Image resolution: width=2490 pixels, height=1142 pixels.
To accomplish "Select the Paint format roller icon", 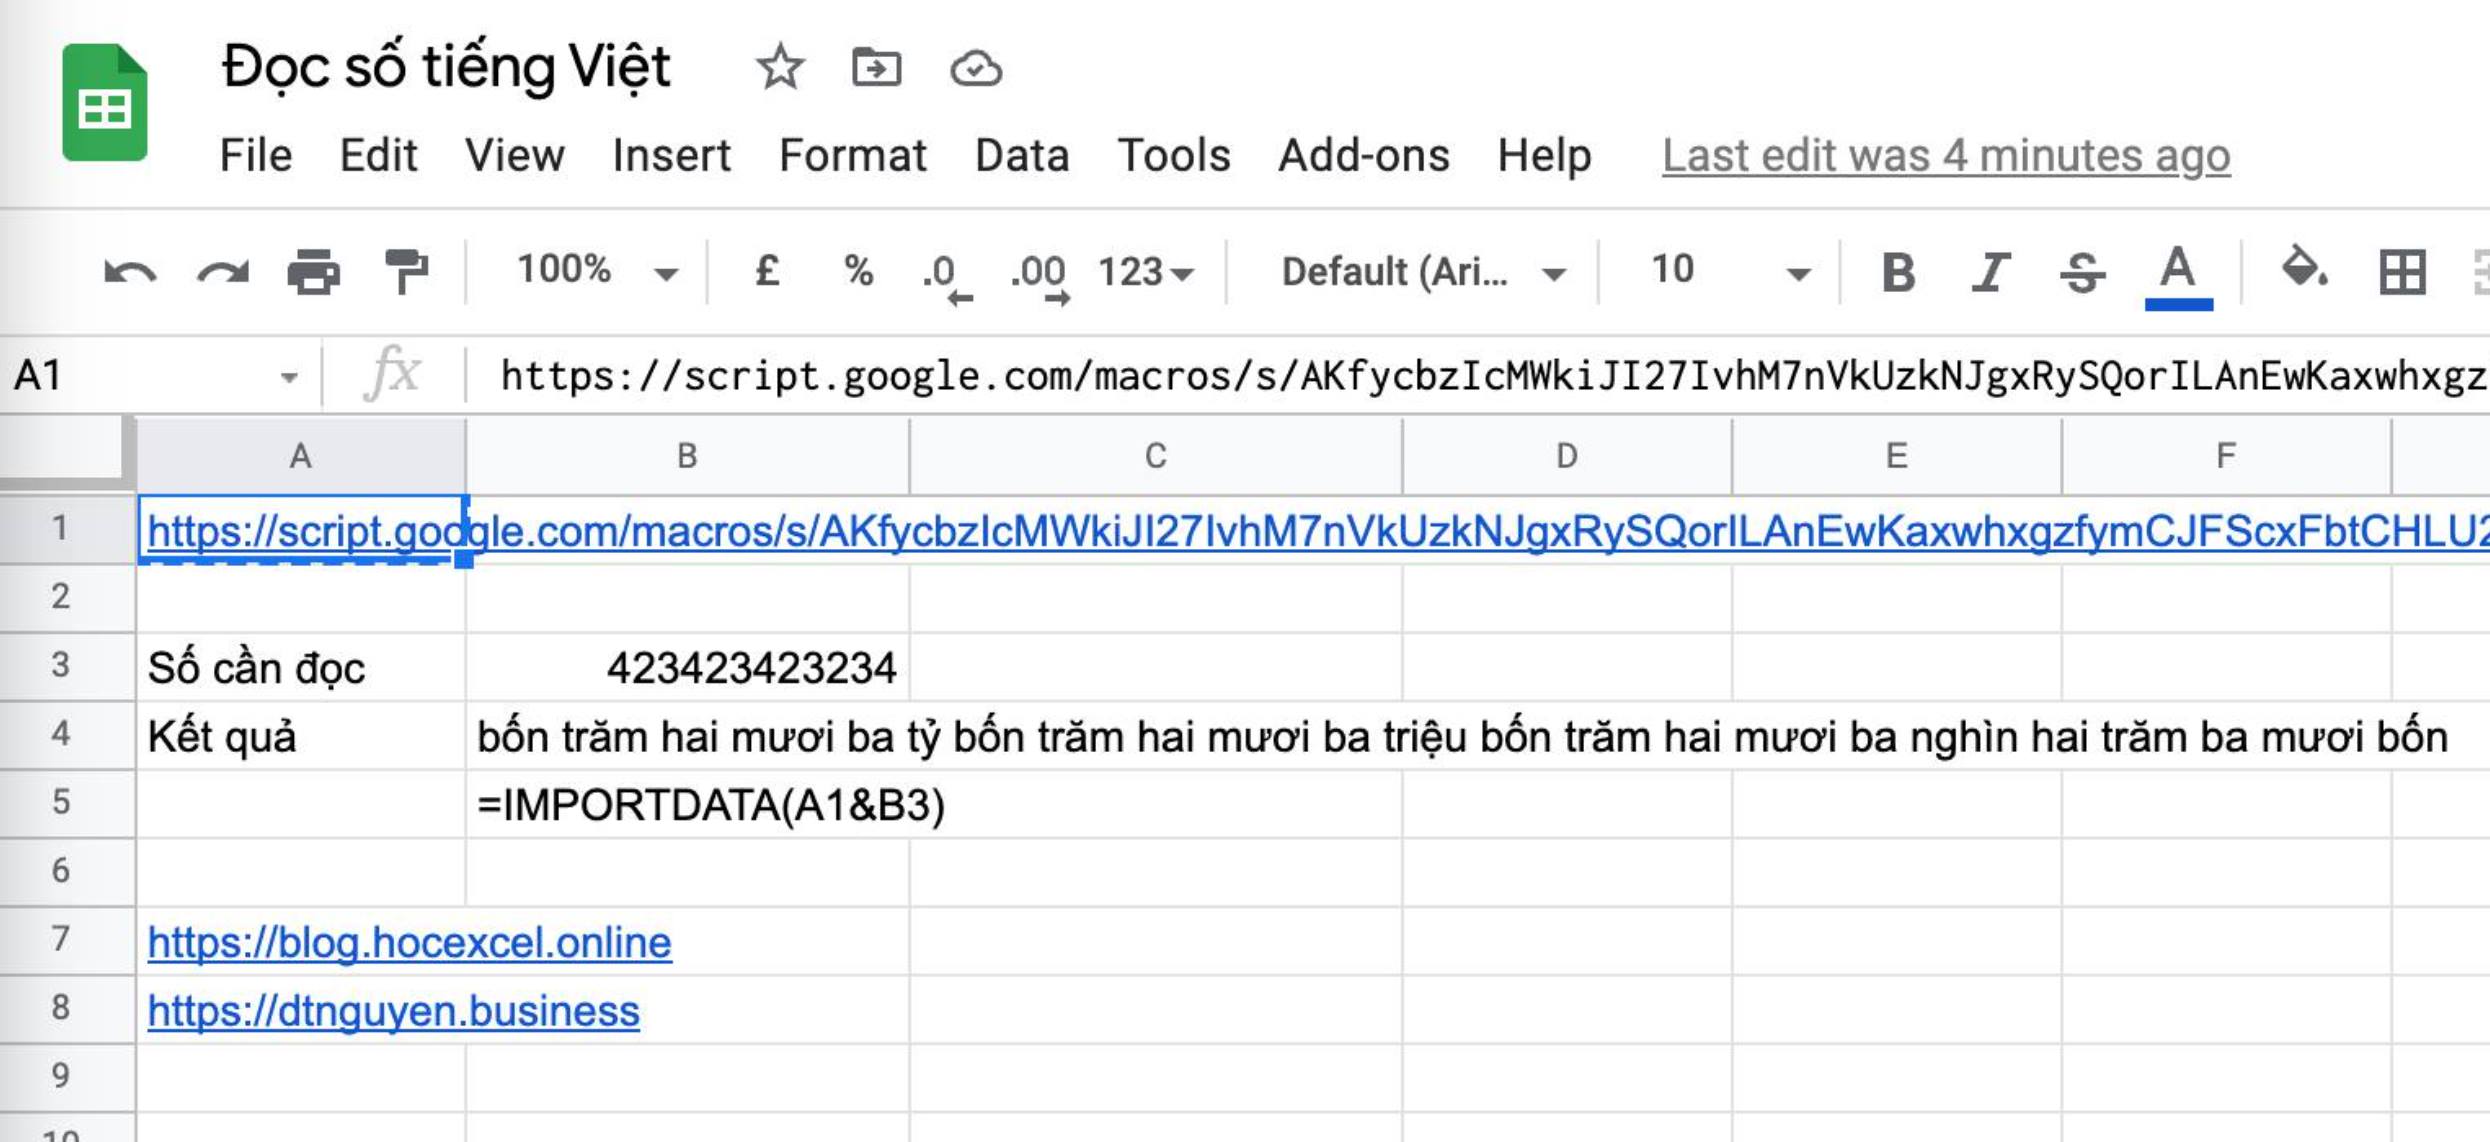I will [x=406, y=272].
